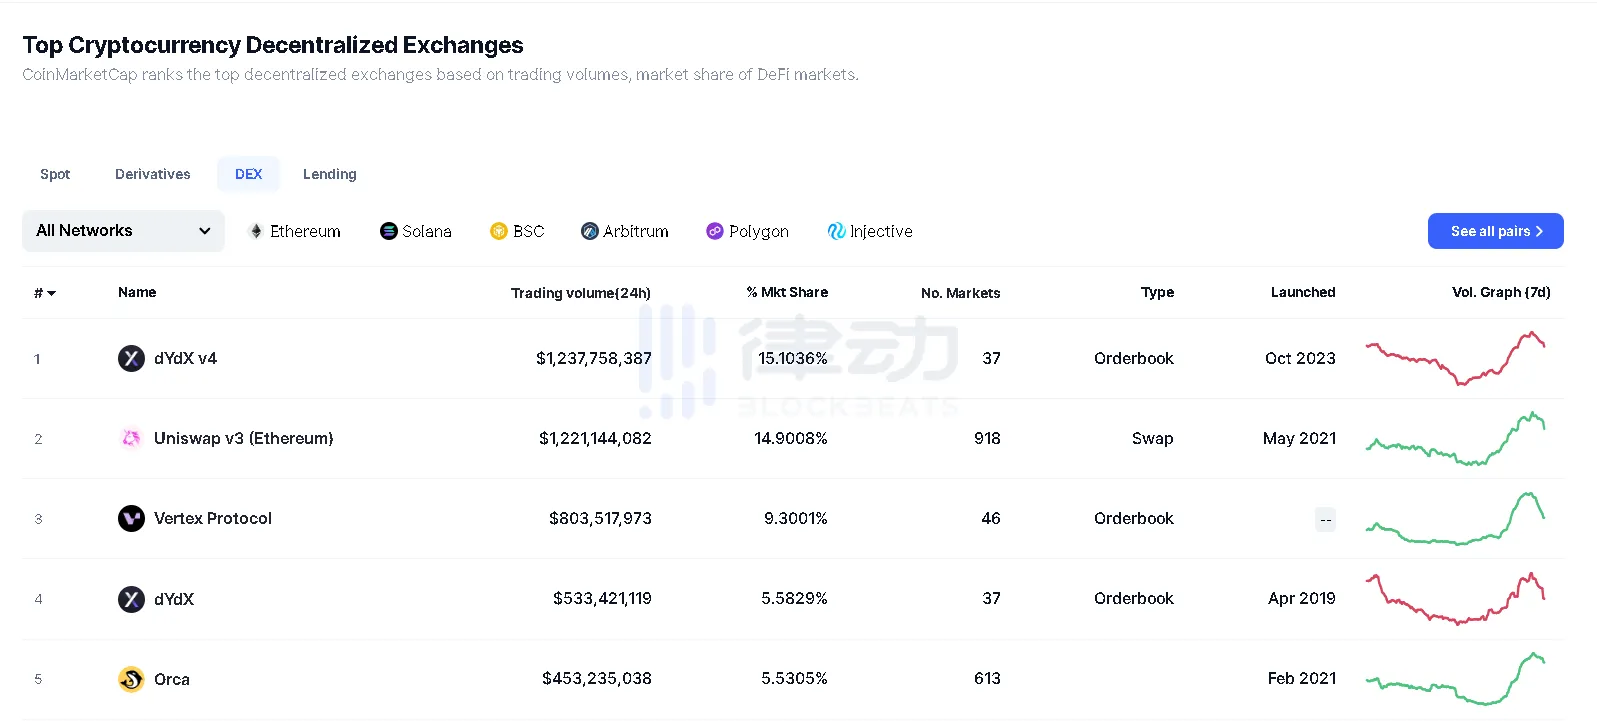
Task: Click the 918 markets count
Action: click(x=987, y=438)
